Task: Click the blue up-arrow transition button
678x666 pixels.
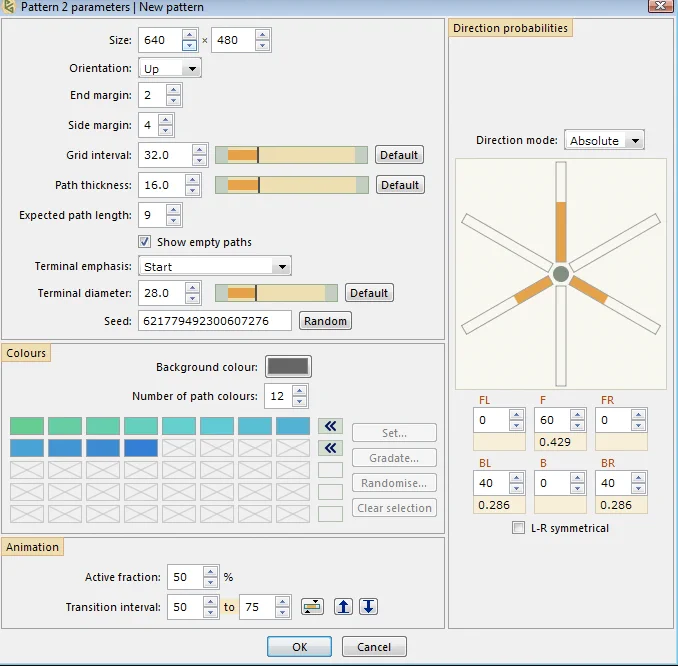Action: tap(343, 606)
